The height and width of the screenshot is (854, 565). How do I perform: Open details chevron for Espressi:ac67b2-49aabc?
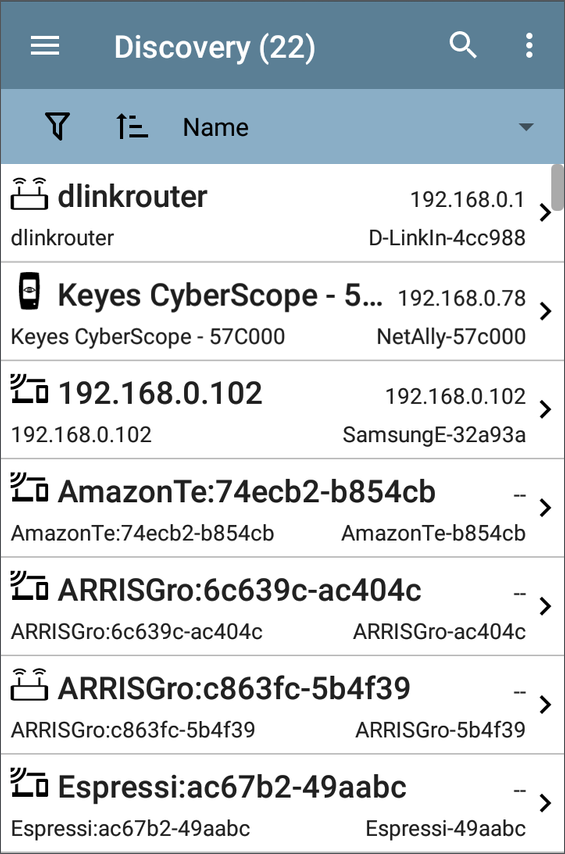[x=545, y=803]
